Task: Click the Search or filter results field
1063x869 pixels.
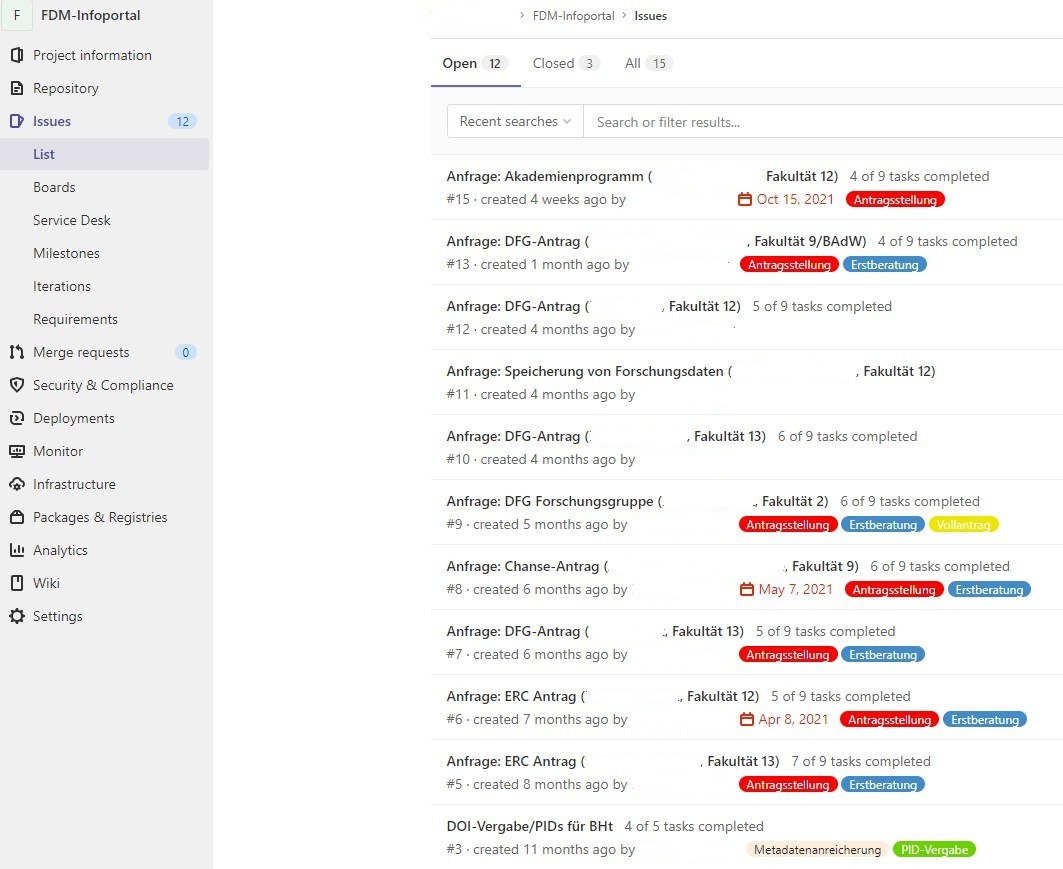Action: pos(820,122)
